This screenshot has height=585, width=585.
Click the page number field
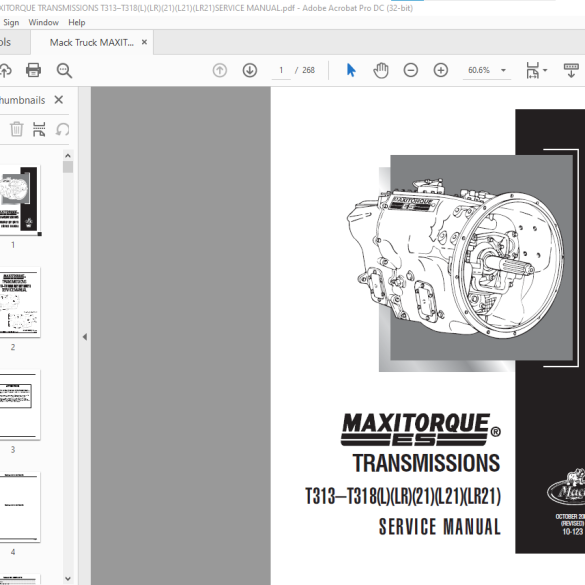(x=281, y=70)
